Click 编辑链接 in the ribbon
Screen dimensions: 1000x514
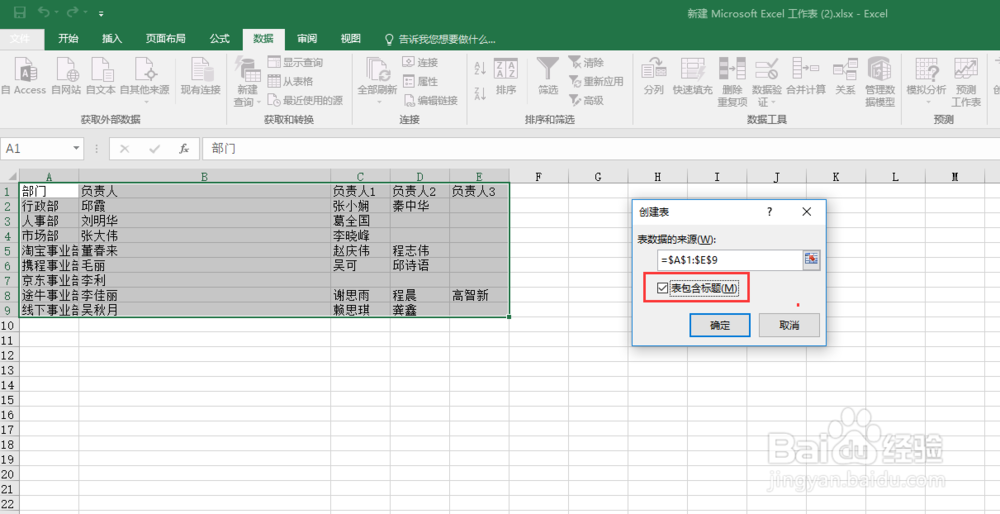[430, 100]
